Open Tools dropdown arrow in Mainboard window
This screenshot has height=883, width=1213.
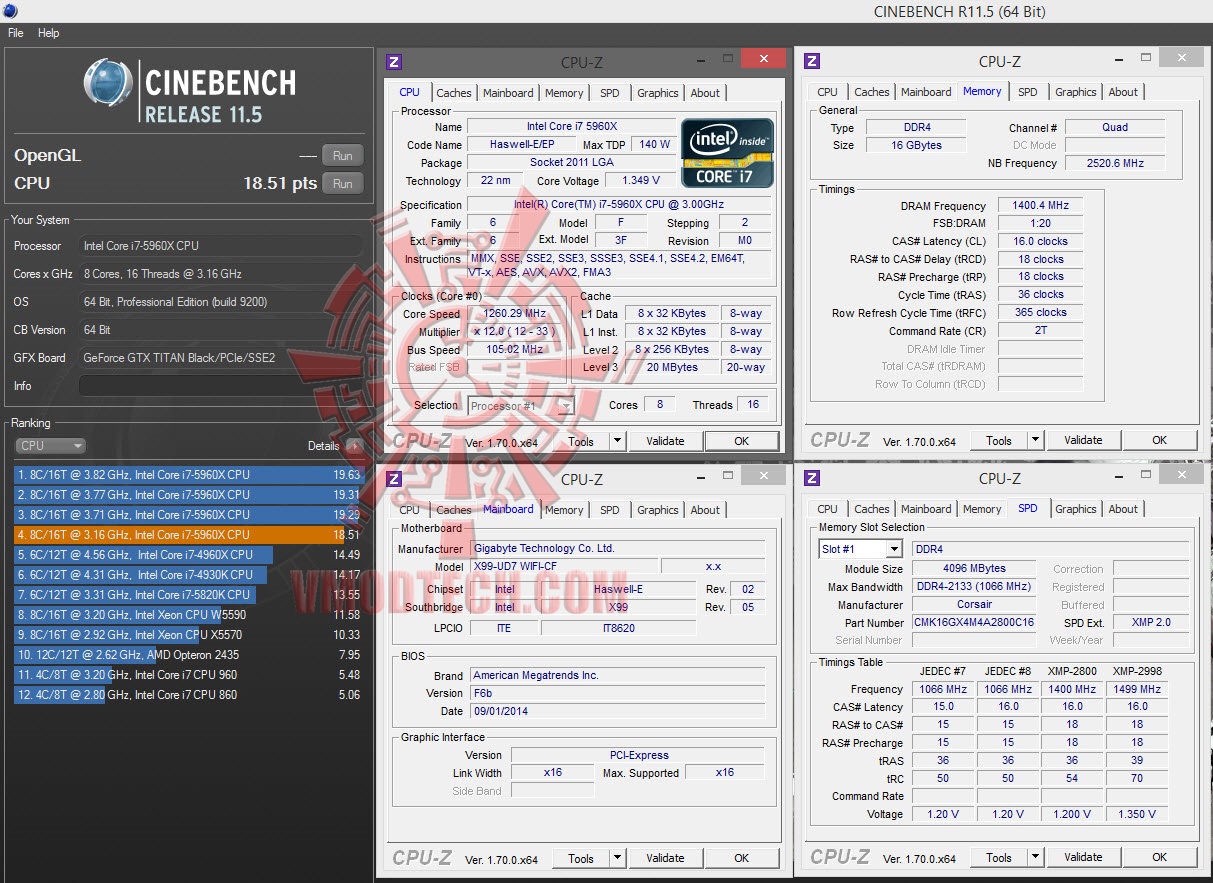tap(617, 858)
